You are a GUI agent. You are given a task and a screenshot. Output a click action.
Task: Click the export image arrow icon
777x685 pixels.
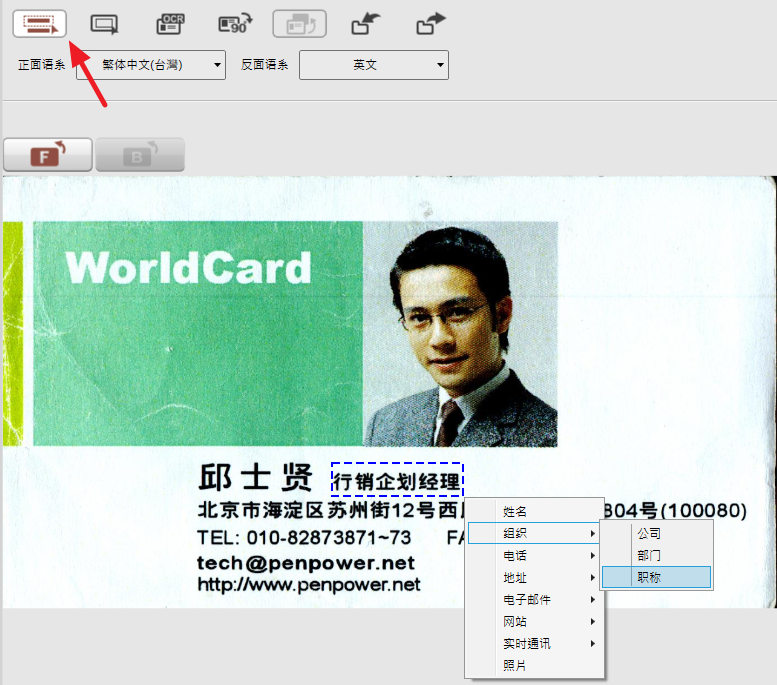click(431, 22)
